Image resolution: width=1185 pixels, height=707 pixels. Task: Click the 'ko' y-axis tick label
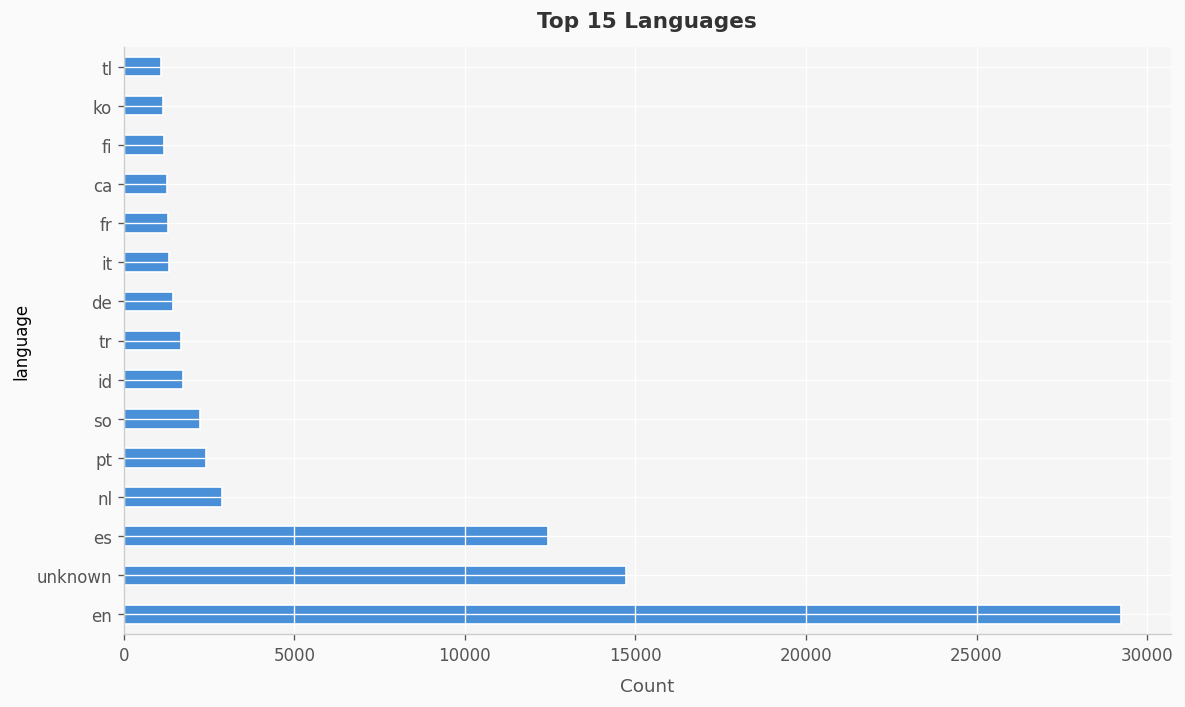click(102, 108)
